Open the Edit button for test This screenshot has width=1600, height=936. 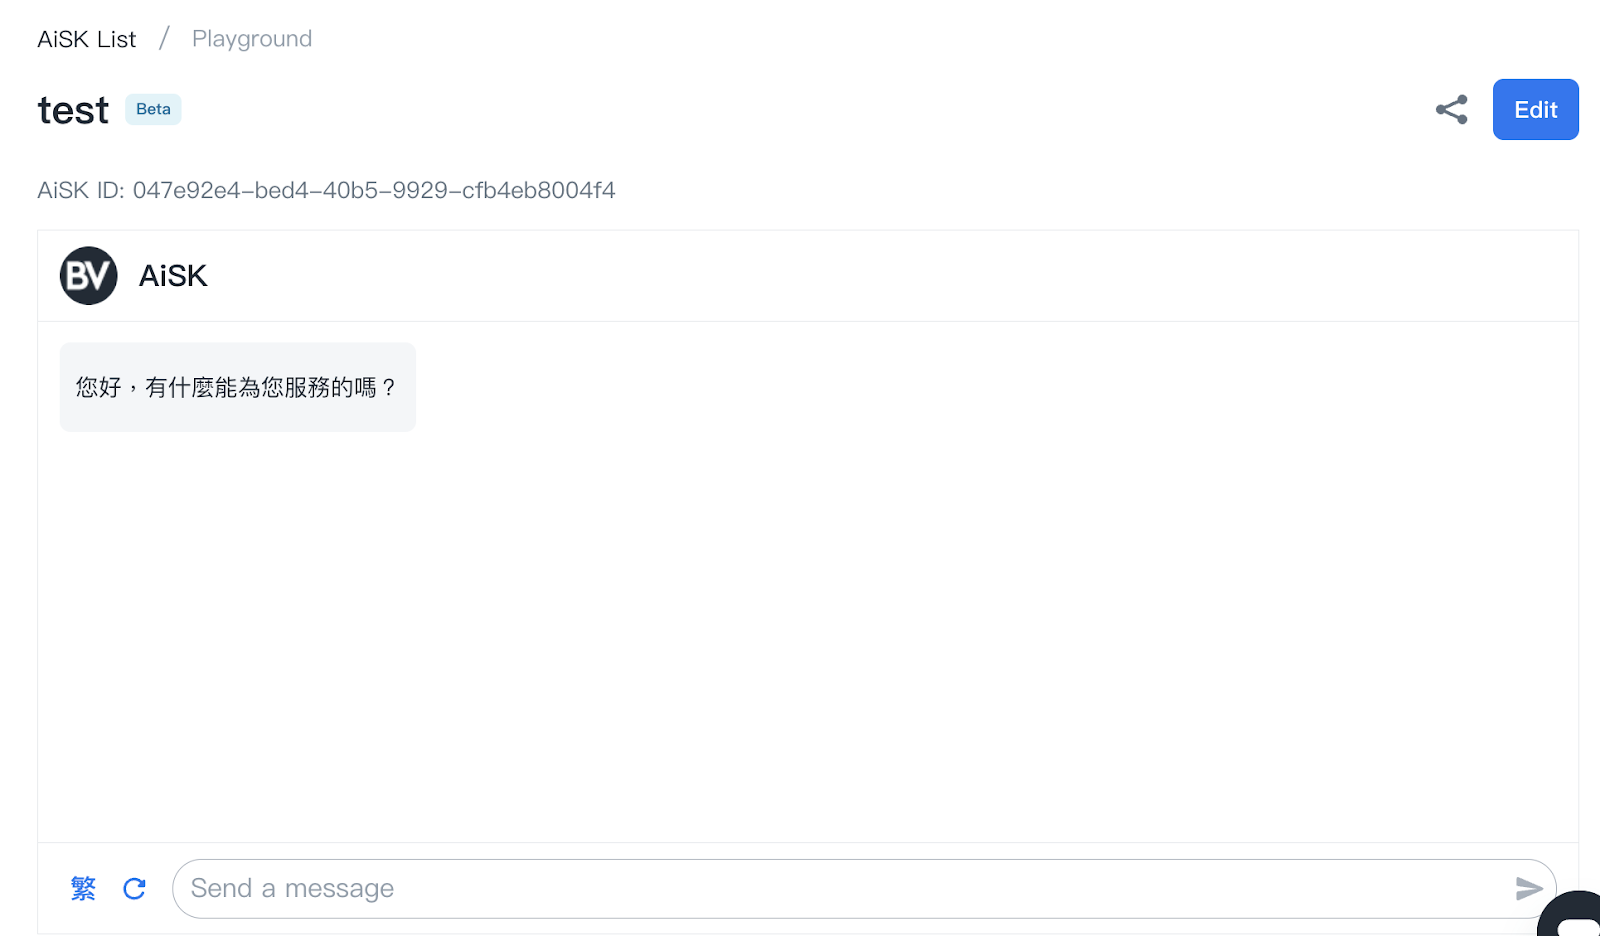pyautogui.click(x=1535, y=109)
